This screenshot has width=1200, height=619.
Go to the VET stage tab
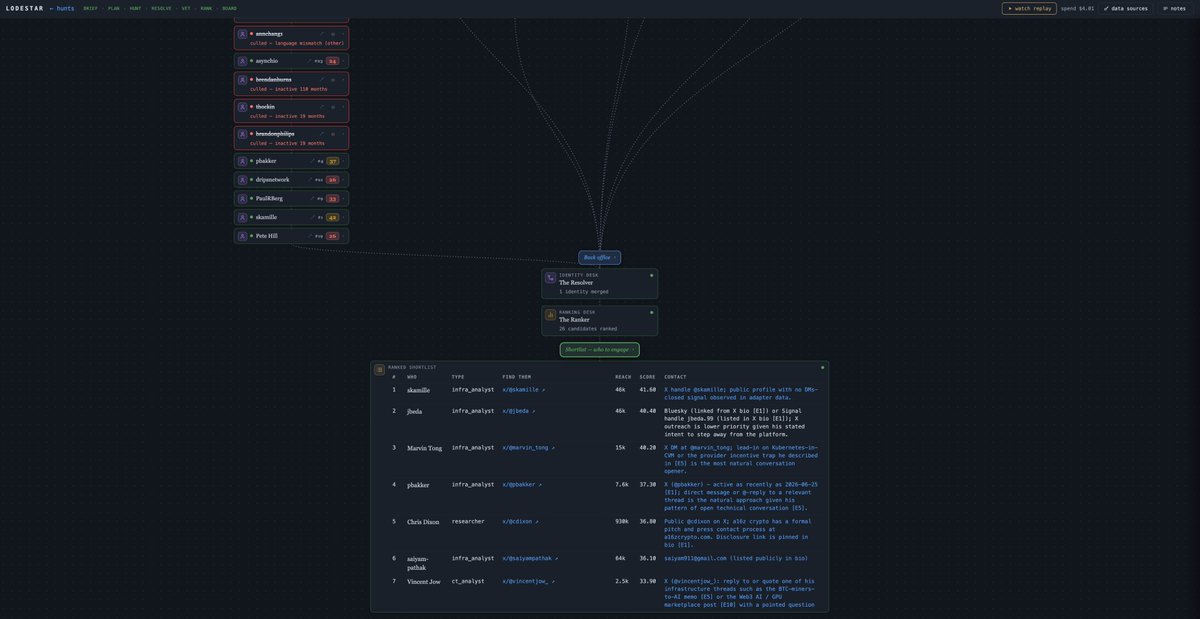(x=186, y=8)
